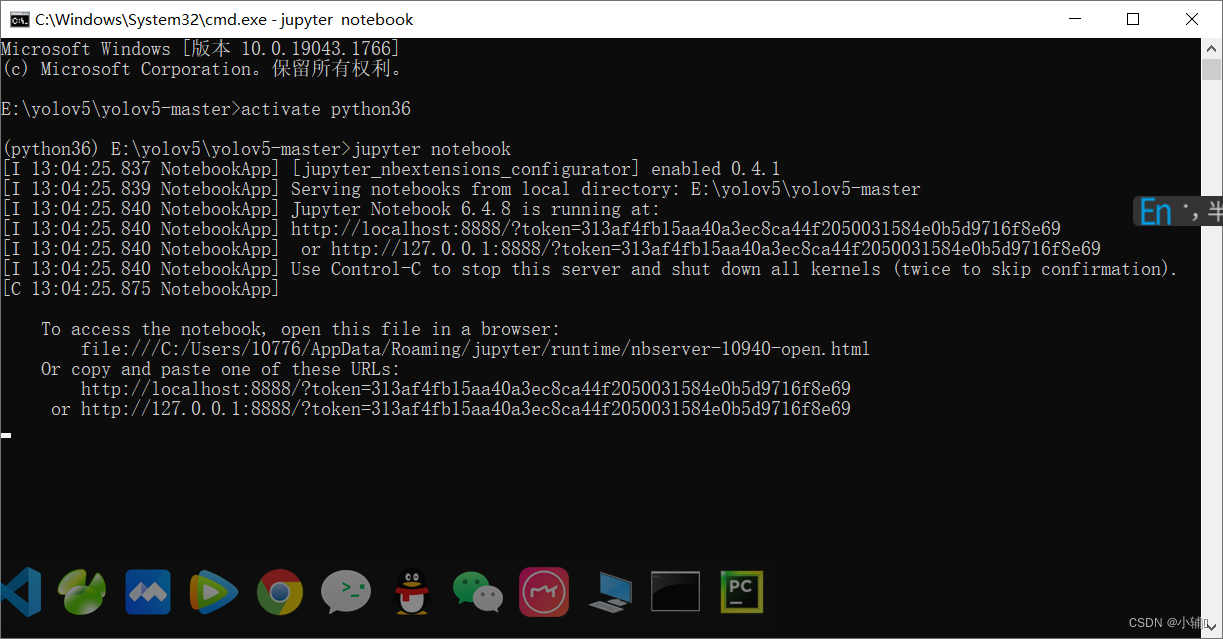Maximize the cmd.exe window
Viewport: 1223px width, 639px height.
click(x=1133, y=19)
